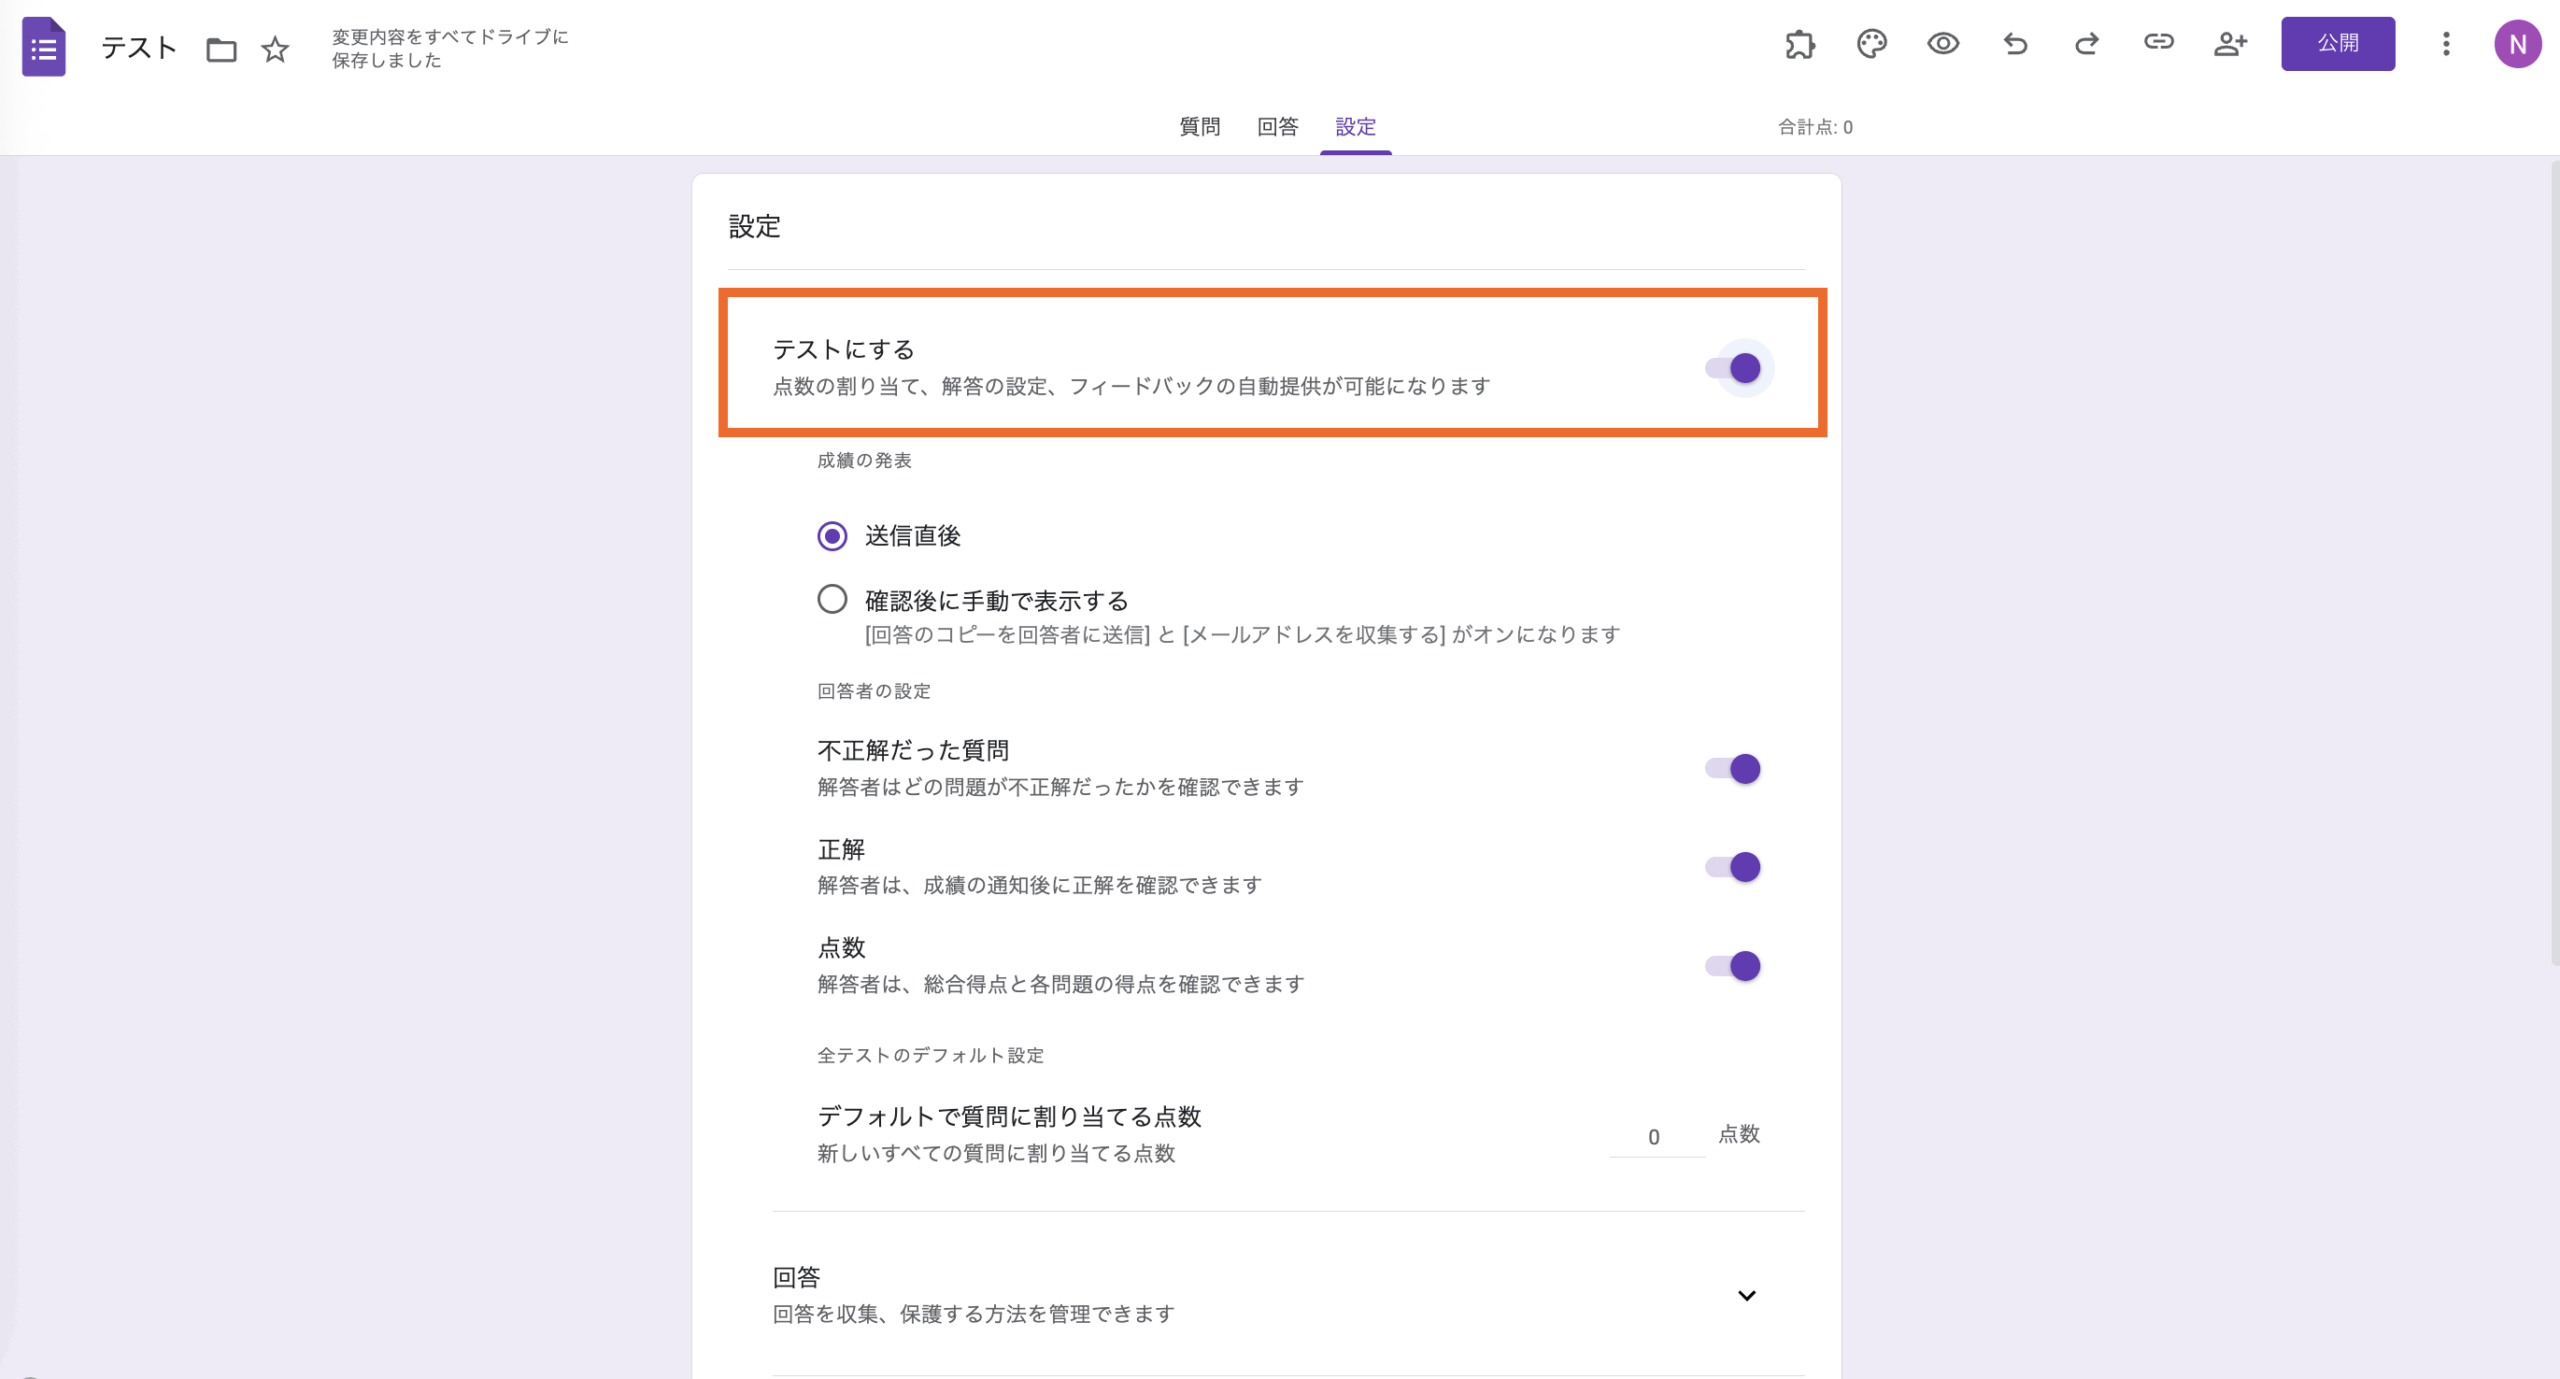The image size is (2560, 1379).
Task: Switch to the 回答 tab
Action: (x=1279, y=127)
